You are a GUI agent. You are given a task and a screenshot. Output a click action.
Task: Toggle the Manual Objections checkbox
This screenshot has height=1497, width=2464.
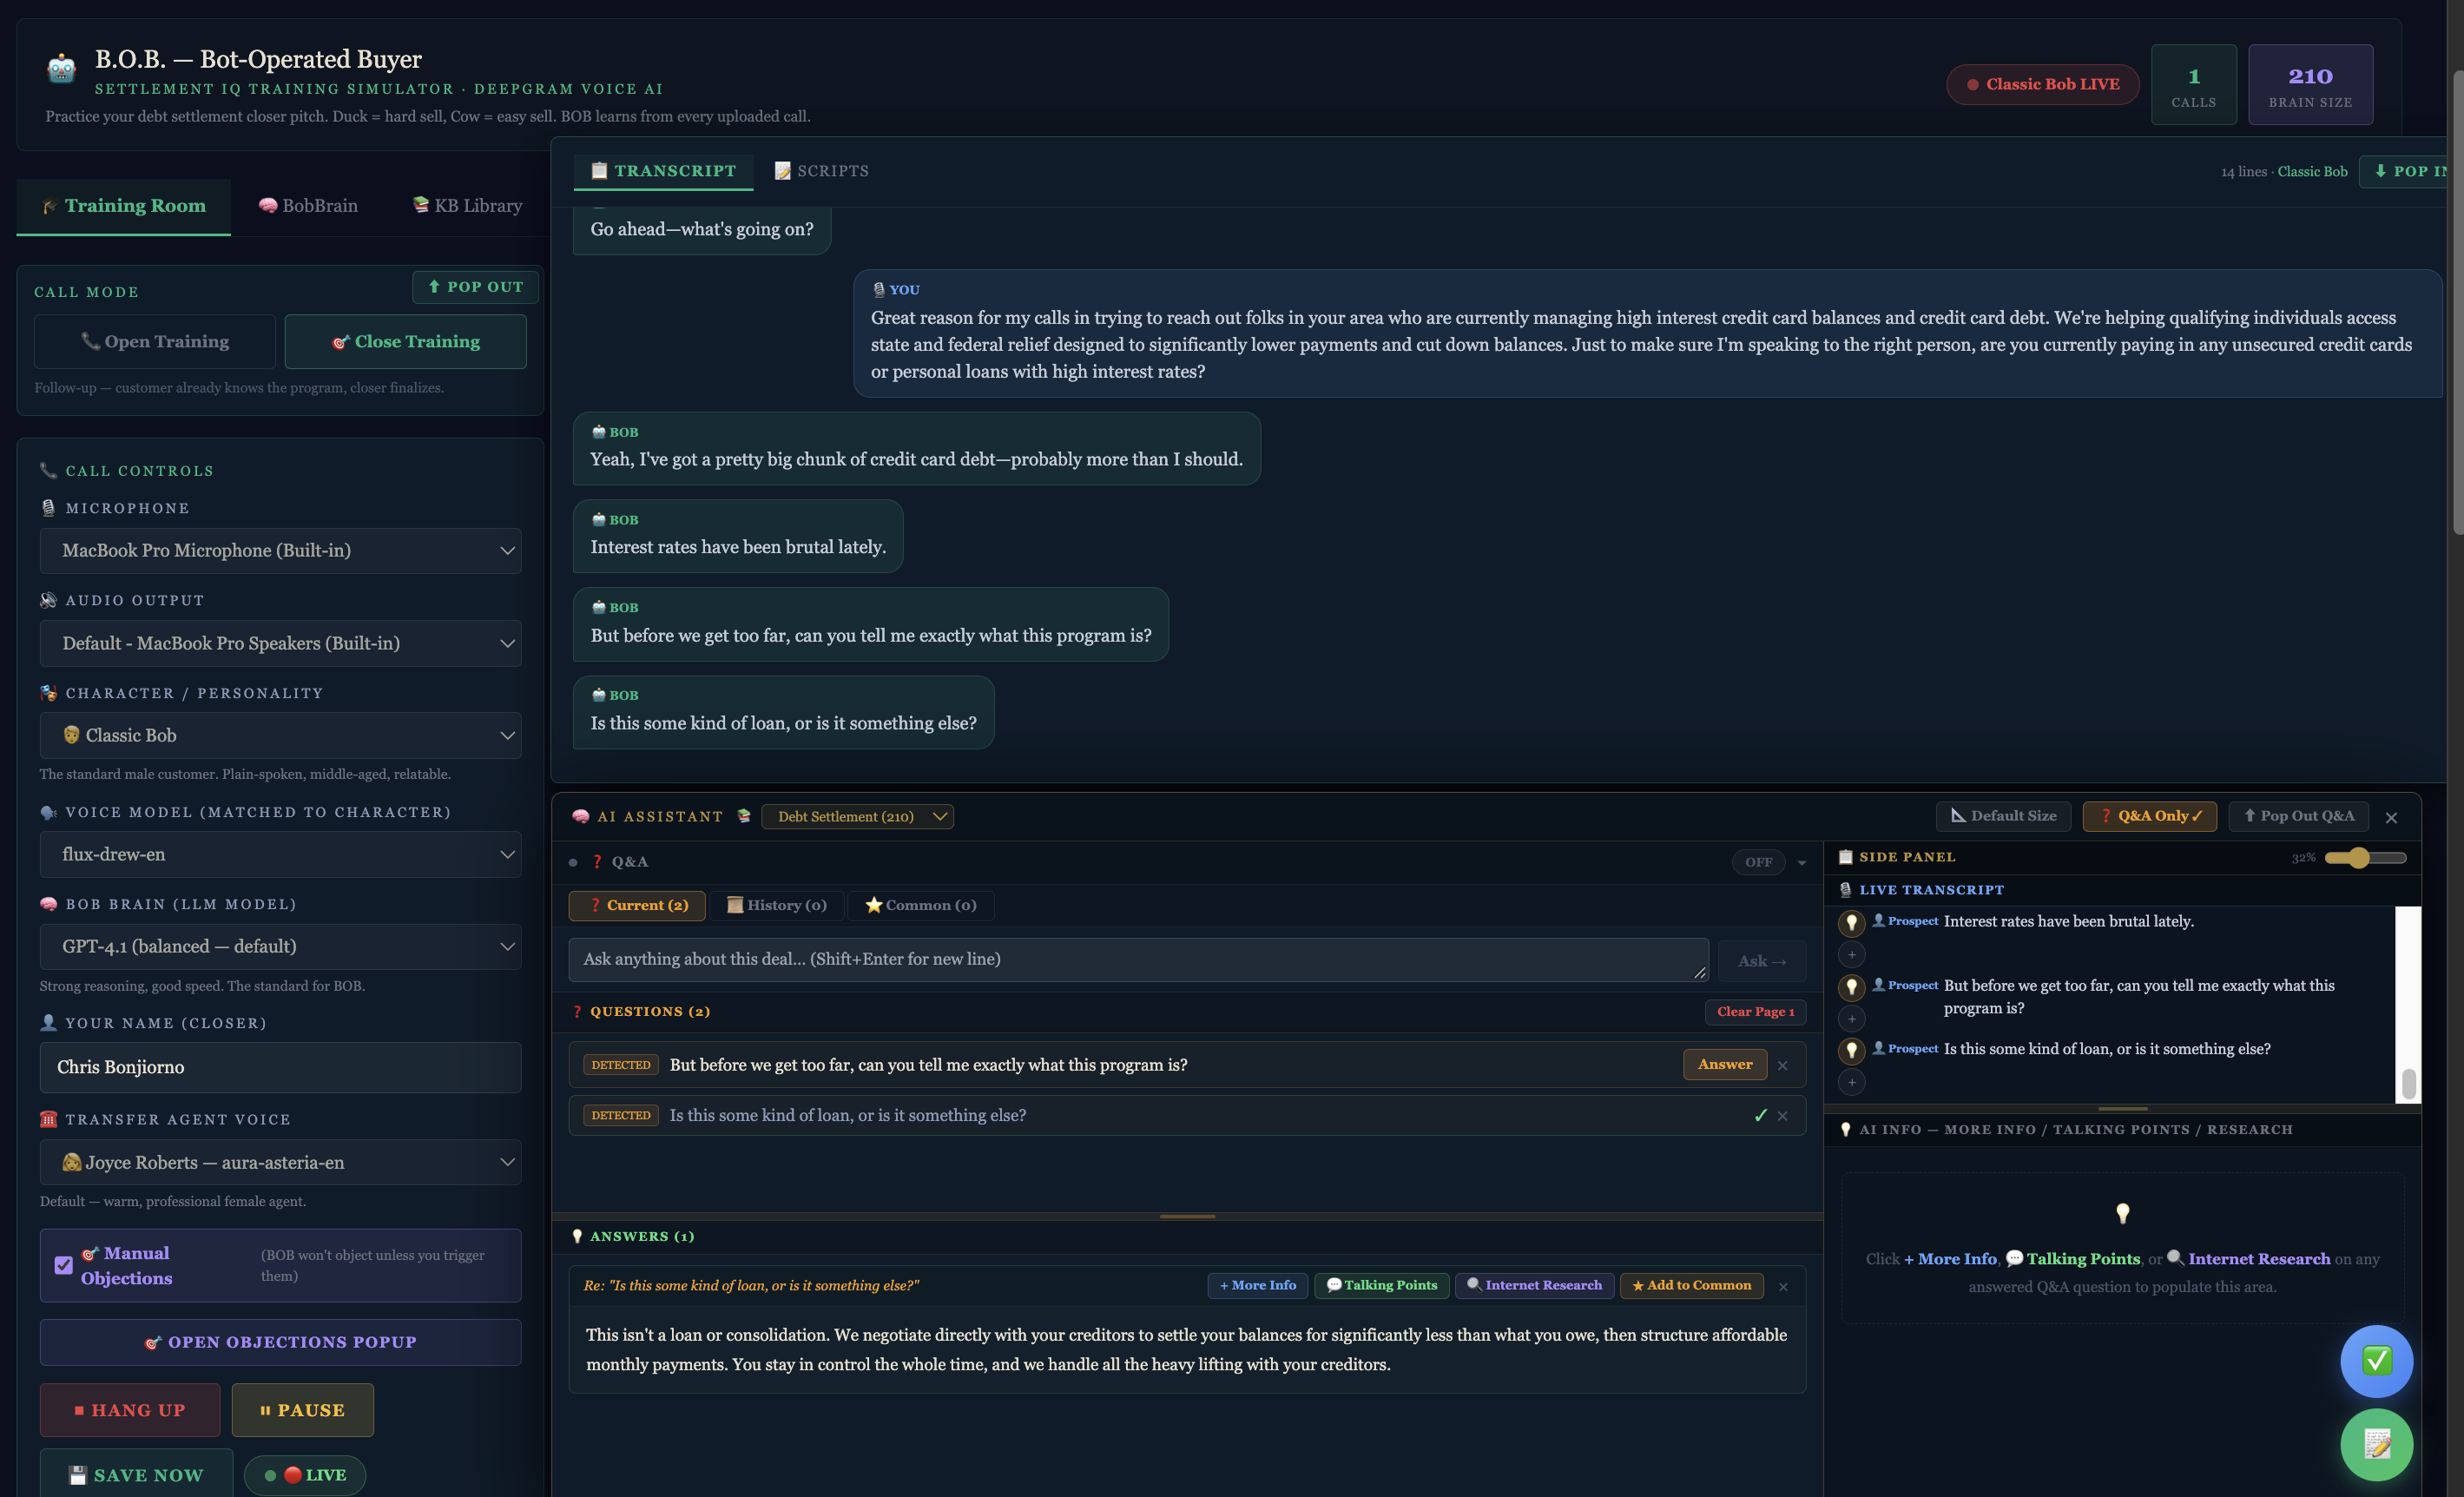[64, 1265]
